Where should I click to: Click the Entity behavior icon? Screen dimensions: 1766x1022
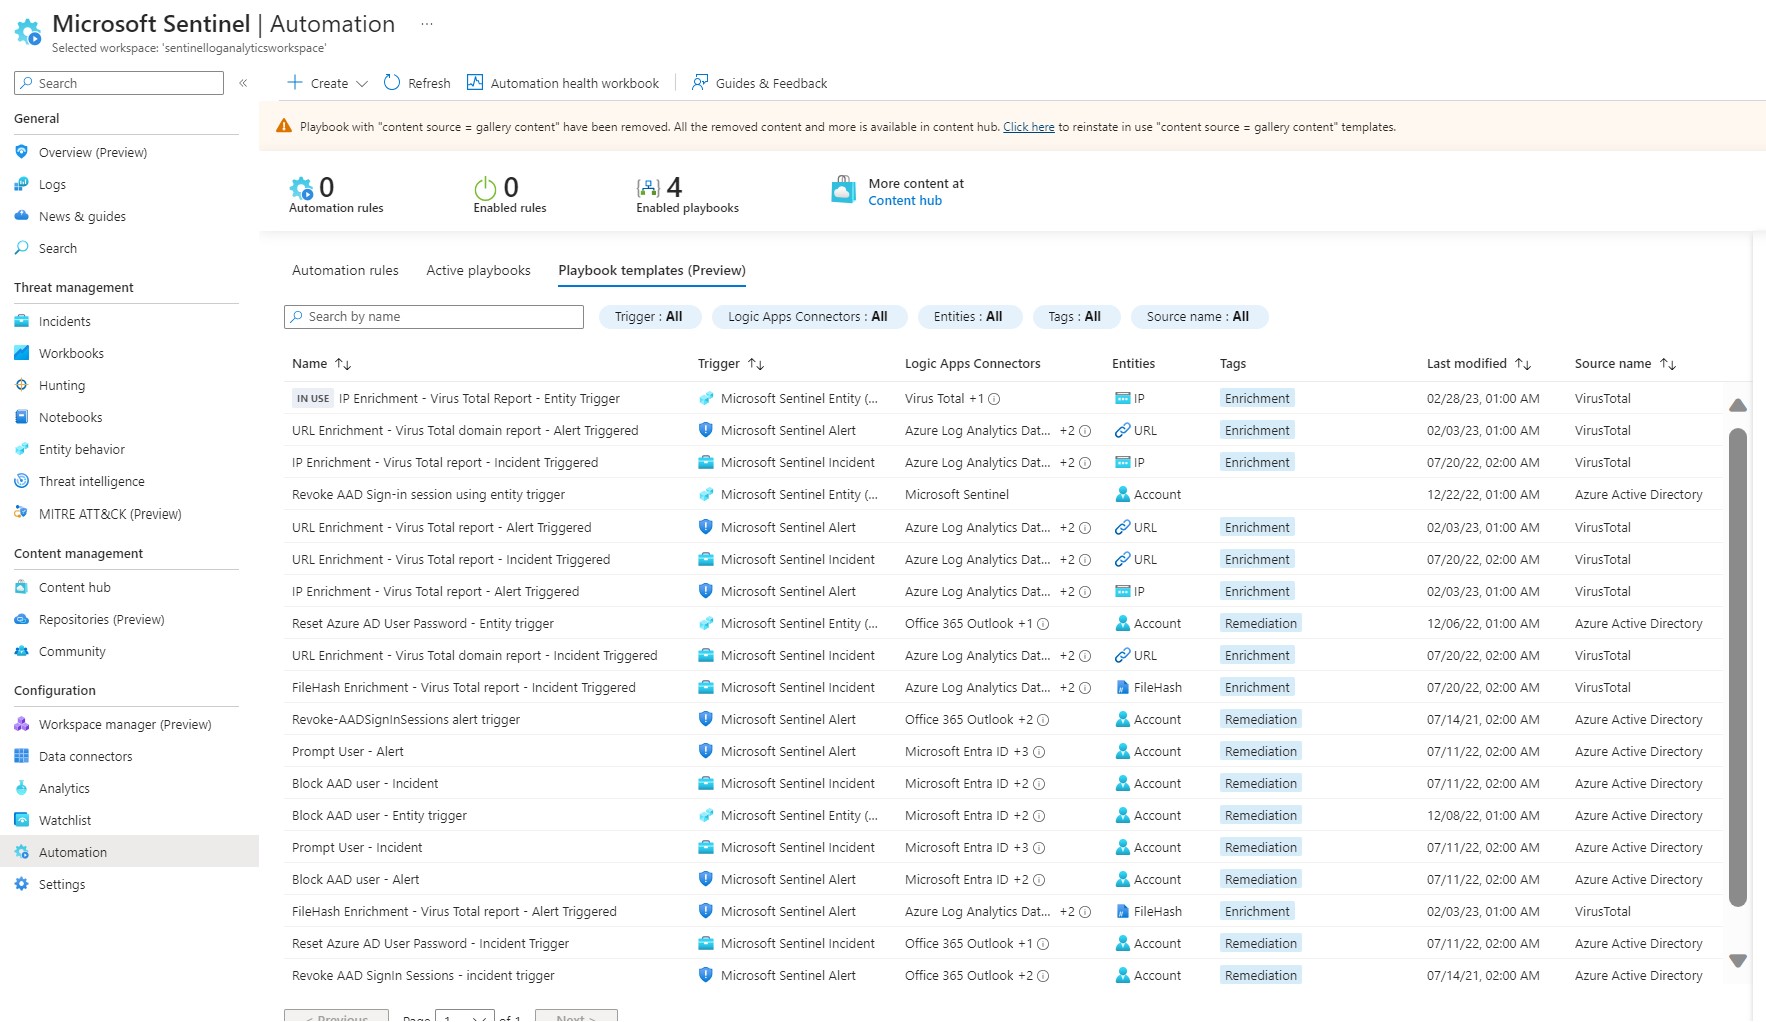pyautogui.click(x=22, y=449)
